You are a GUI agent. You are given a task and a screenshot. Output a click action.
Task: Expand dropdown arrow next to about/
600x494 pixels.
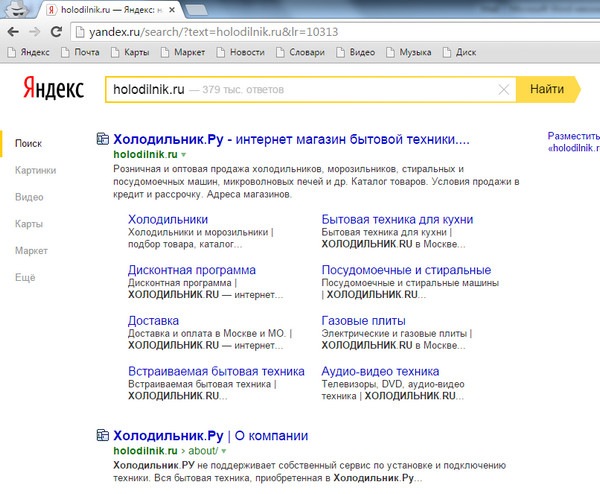point(224,451)
